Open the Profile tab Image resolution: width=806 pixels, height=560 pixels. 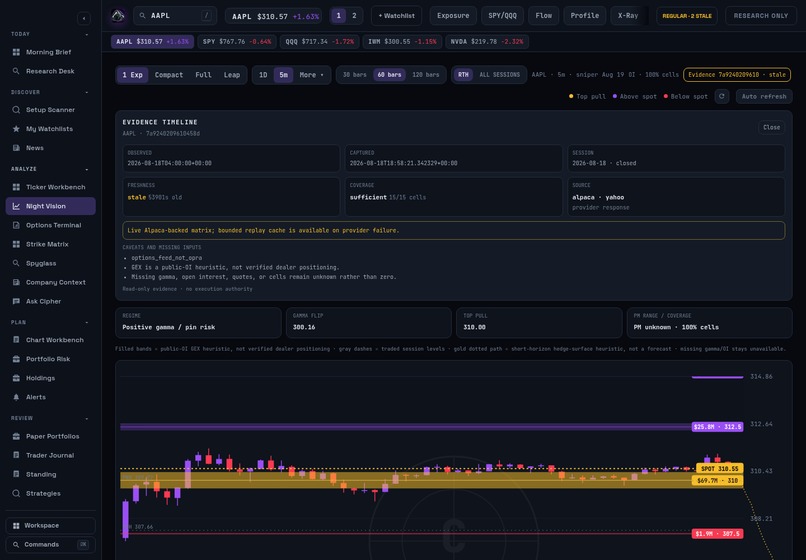[x=584, y=16]
